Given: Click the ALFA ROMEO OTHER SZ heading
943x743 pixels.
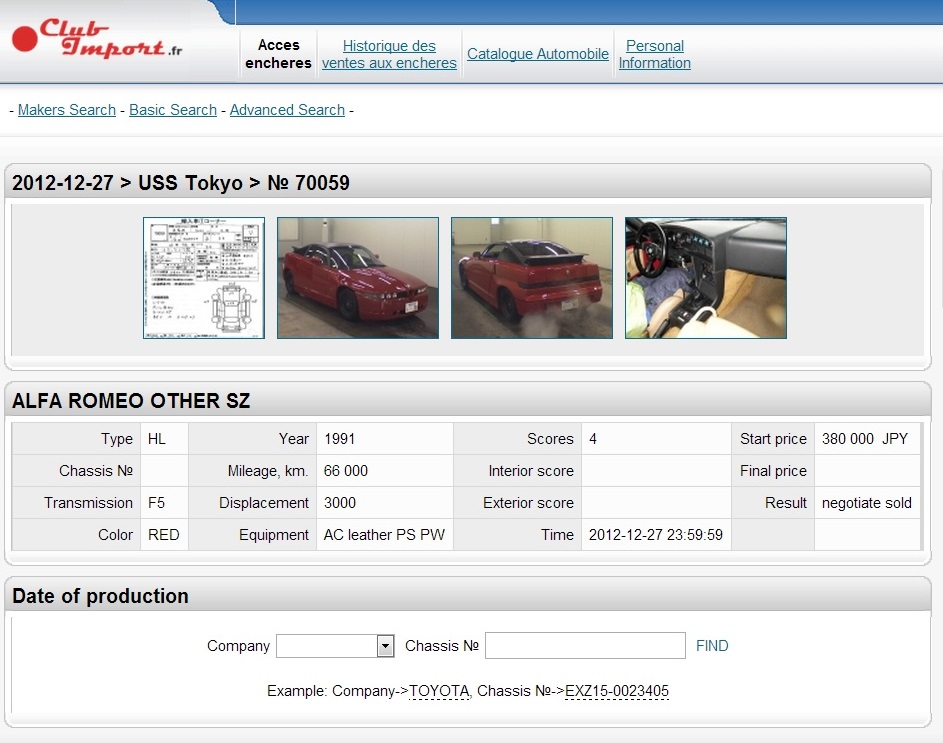Looking at the screenshot, I should point(131,402).
